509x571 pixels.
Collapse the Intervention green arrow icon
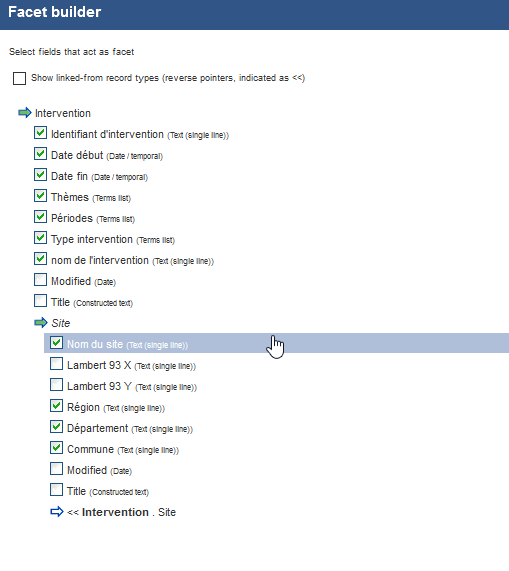click(x=25, y=113)
